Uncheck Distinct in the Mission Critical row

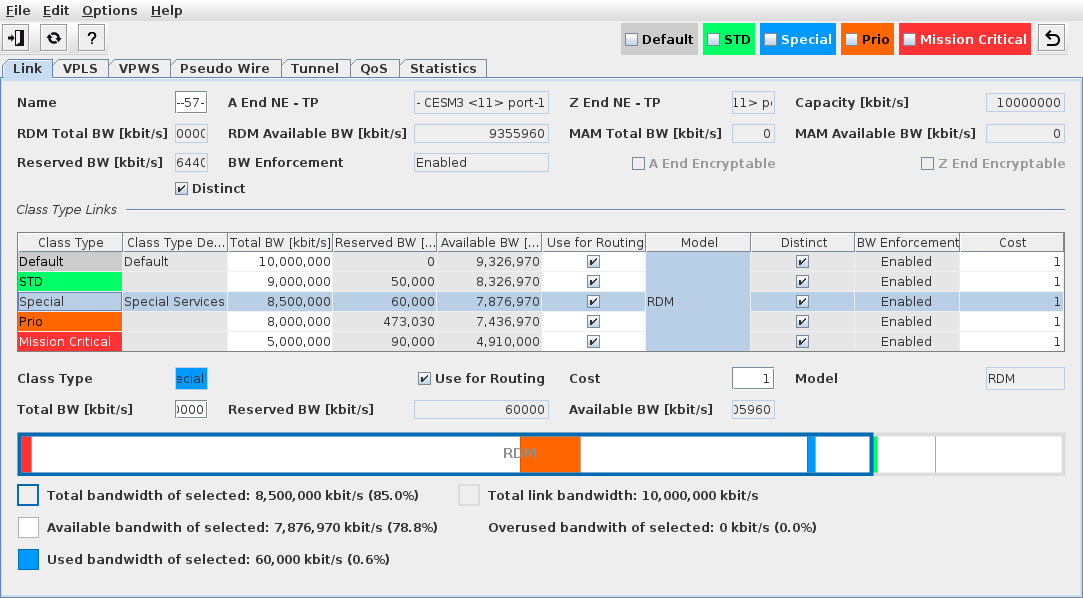point(801,342)
